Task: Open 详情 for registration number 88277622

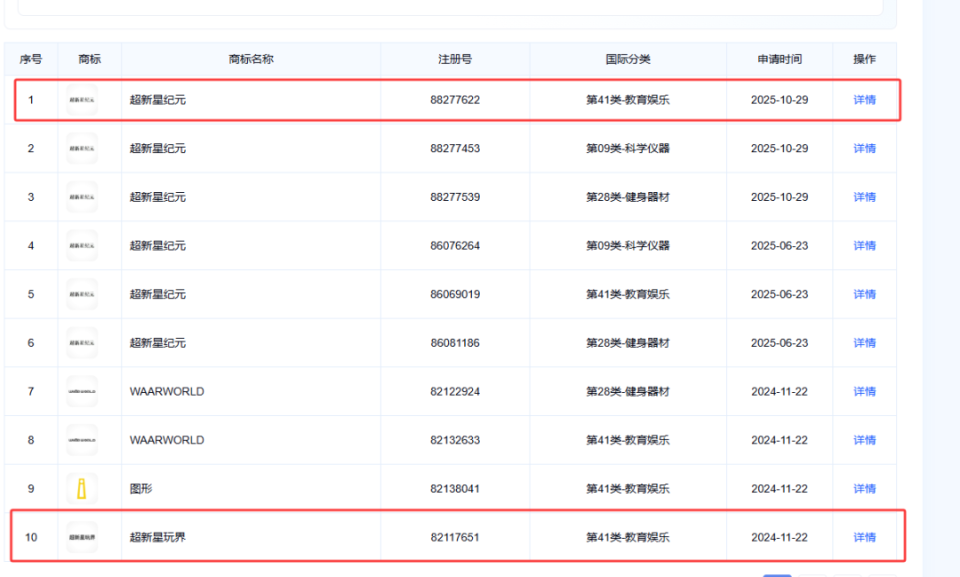Action: pos(864,100)
